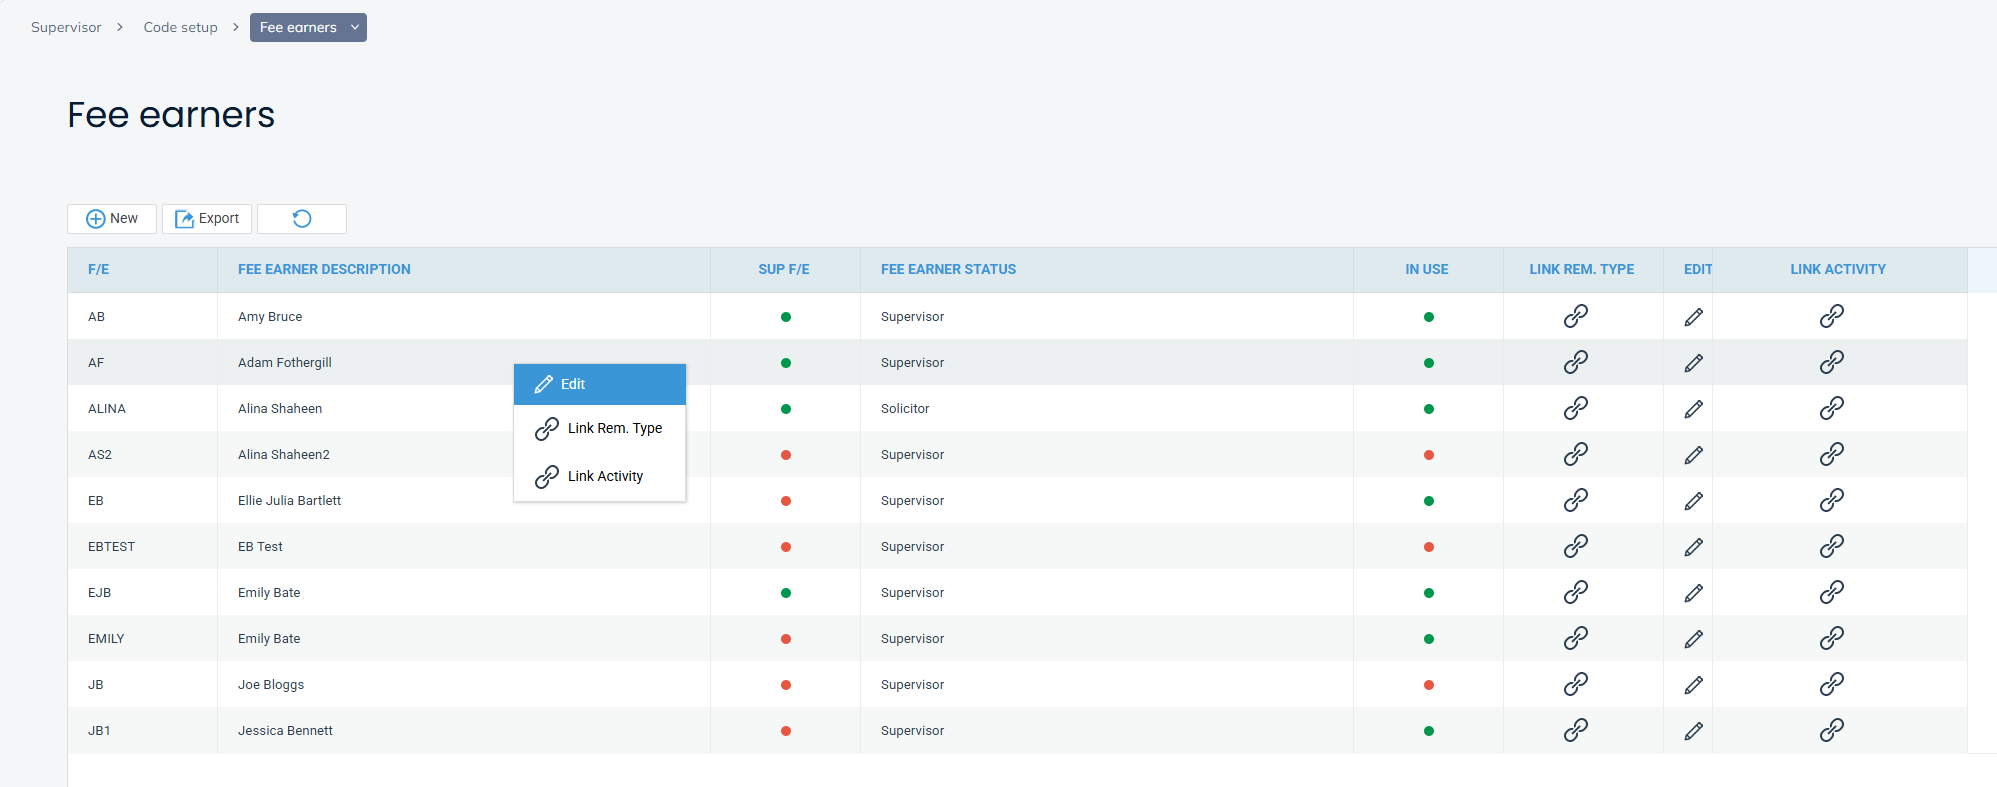The image size is (1997, 787).
Task: Sort by Fee Earner Status column header
Action: point(948,270)
